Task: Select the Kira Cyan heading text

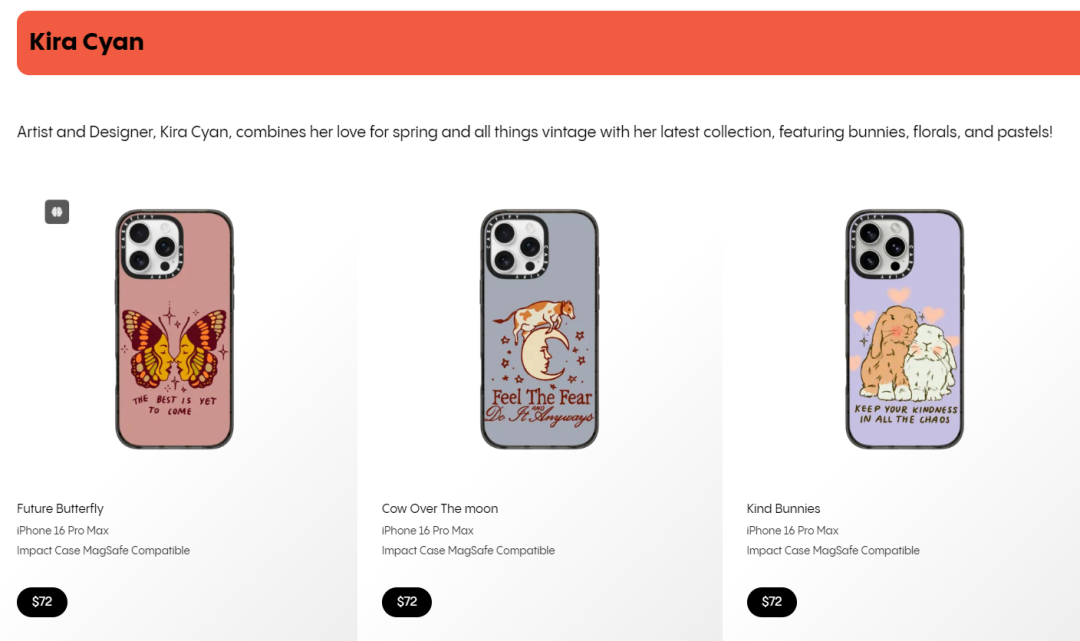Action: 87,42
